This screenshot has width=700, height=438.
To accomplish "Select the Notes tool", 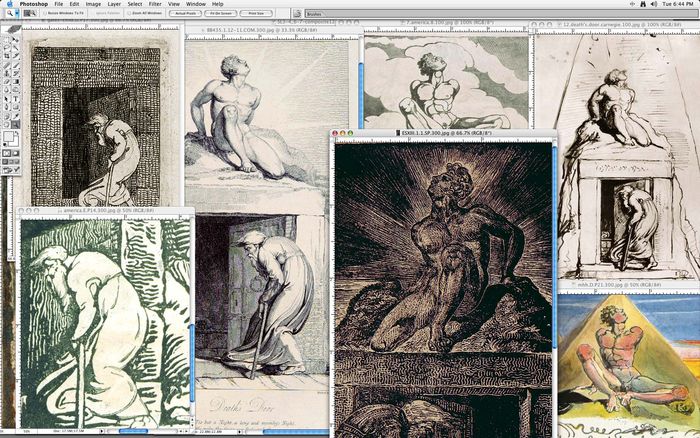I will point(7,115).
